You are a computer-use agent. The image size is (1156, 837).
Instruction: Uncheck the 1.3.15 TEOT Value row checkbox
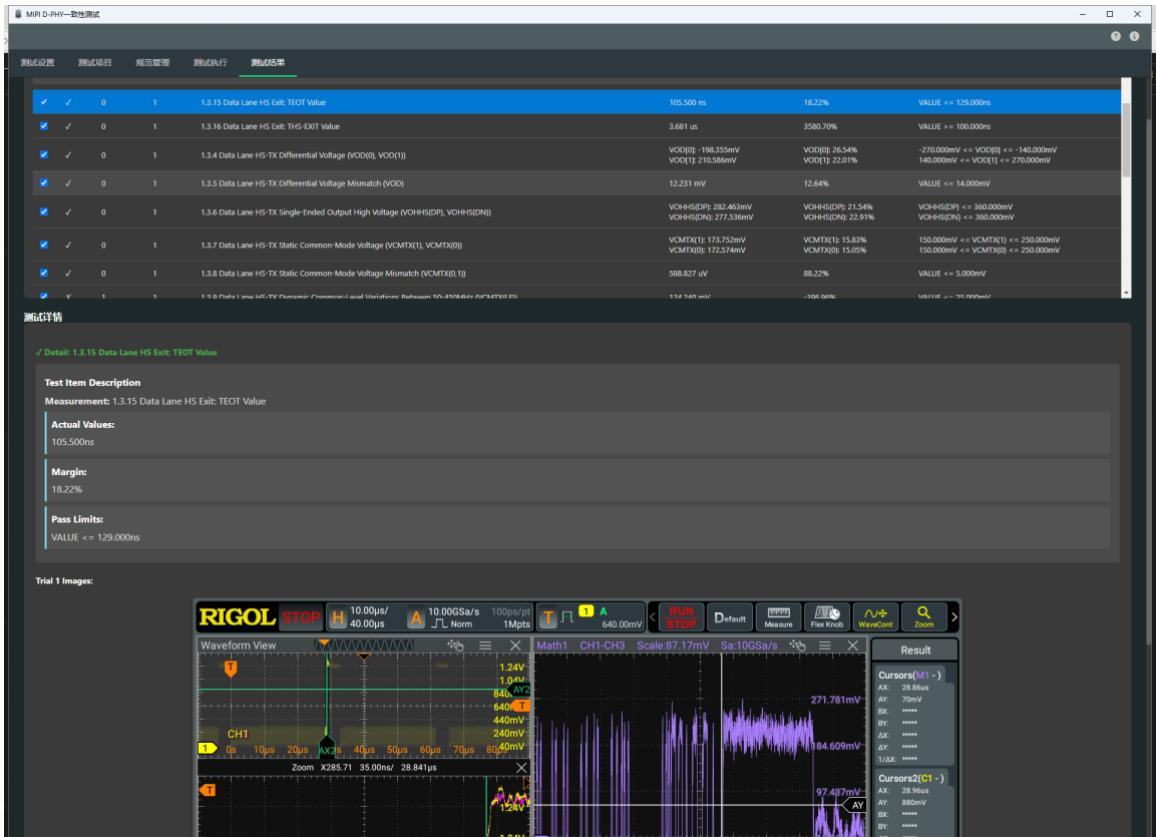point(44,102)
